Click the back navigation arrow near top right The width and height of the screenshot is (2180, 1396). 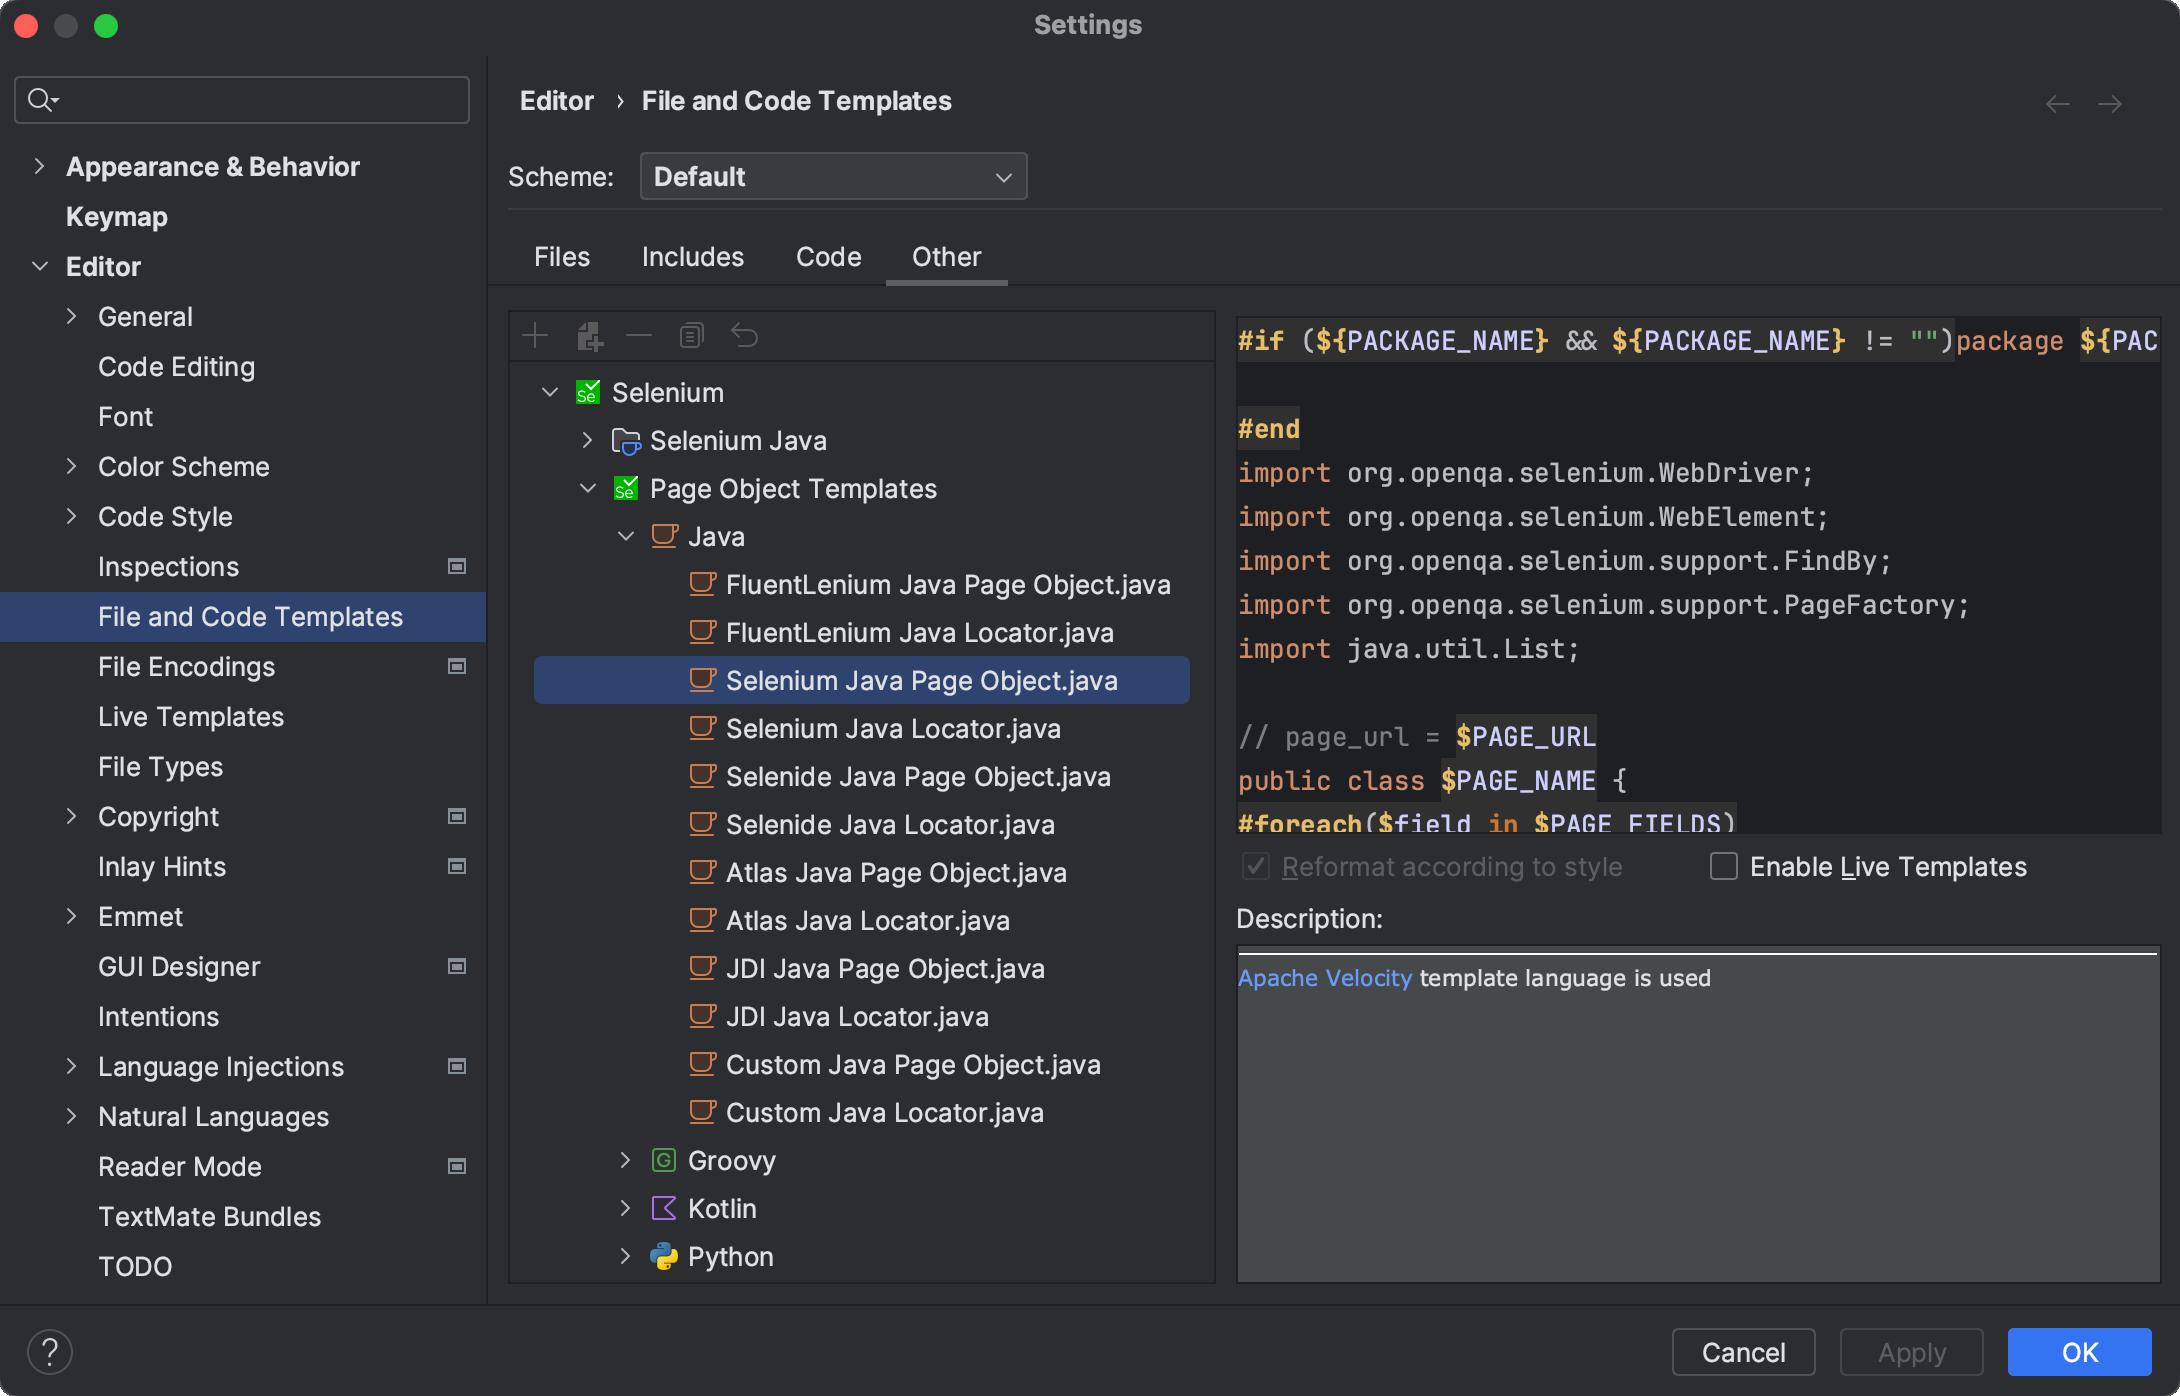coord(2057,103)
